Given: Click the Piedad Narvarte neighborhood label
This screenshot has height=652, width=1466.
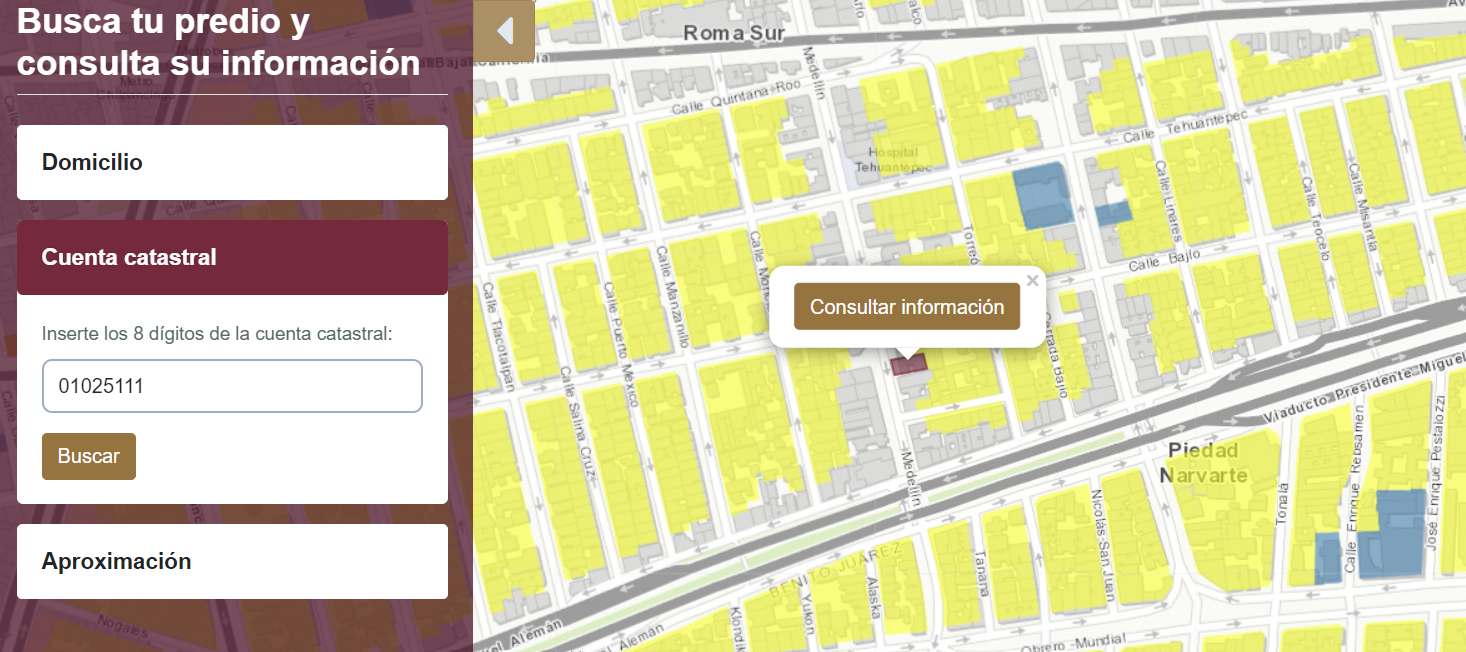Looking at the screenshot, I should point(1204,462).
